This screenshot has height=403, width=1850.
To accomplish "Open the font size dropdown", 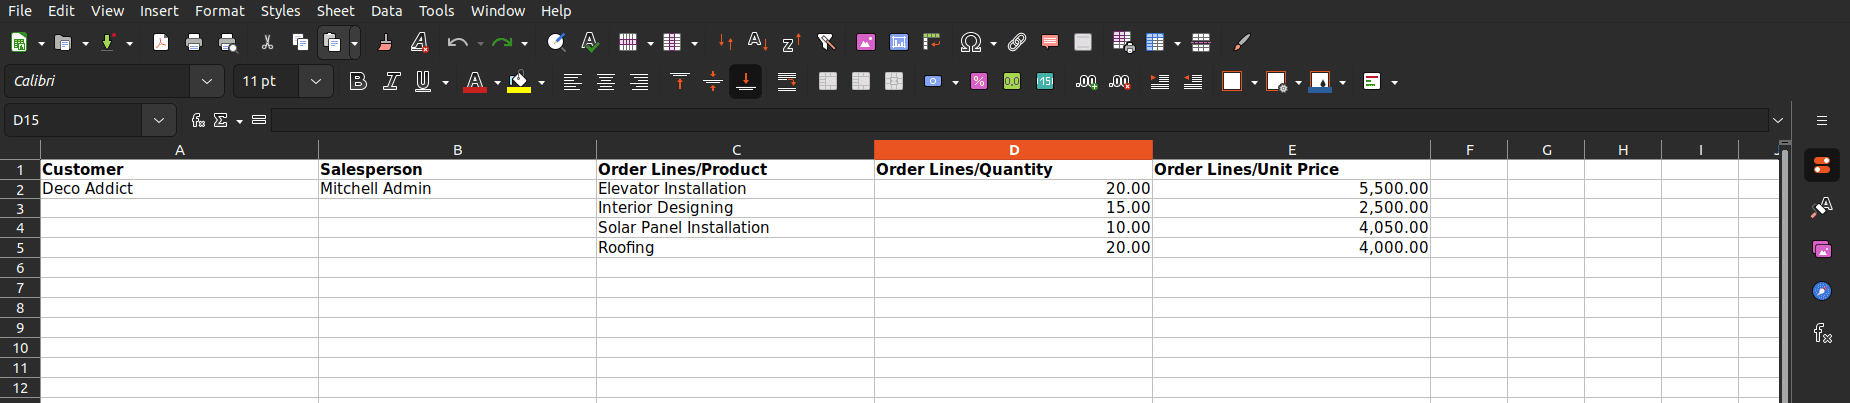I will (315, 81).
